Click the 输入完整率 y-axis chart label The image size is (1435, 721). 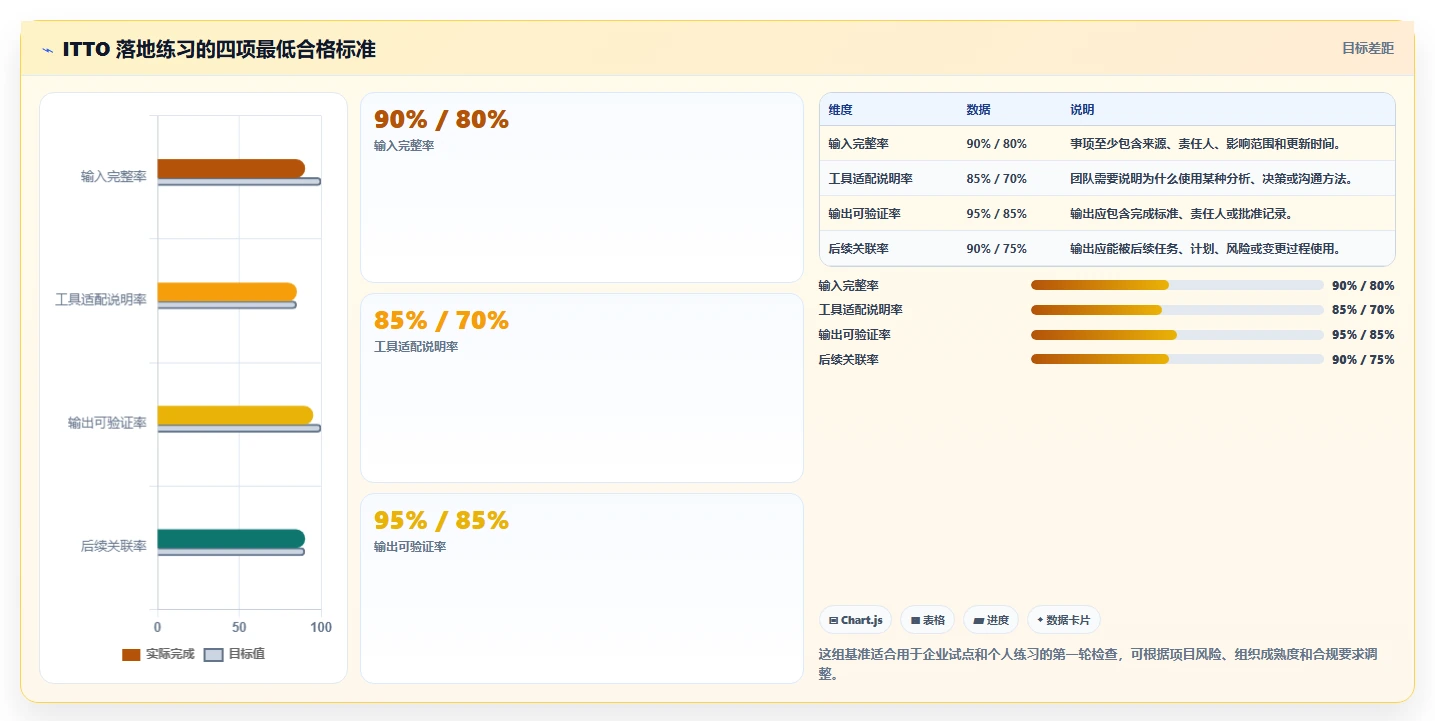(114, 176)
